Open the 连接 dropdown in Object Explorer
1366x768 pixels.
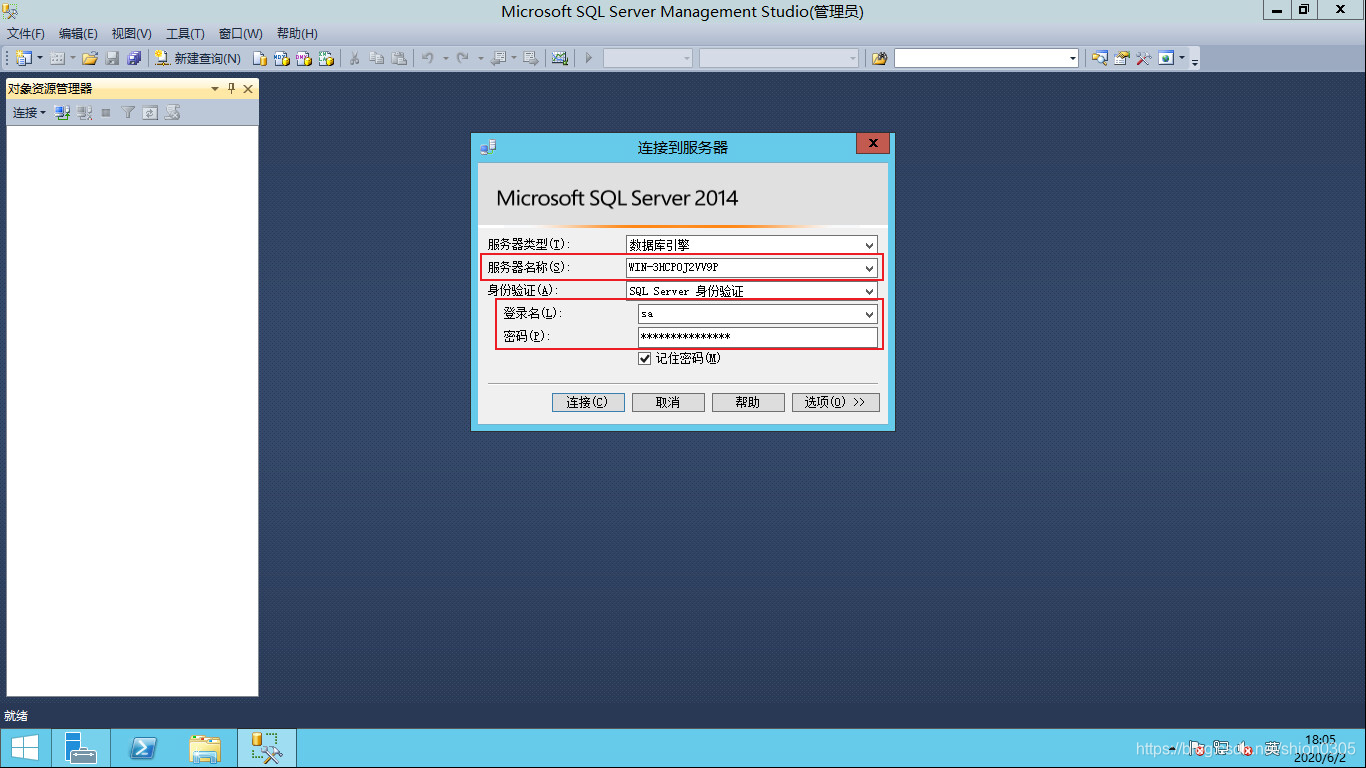pos(29,113)
